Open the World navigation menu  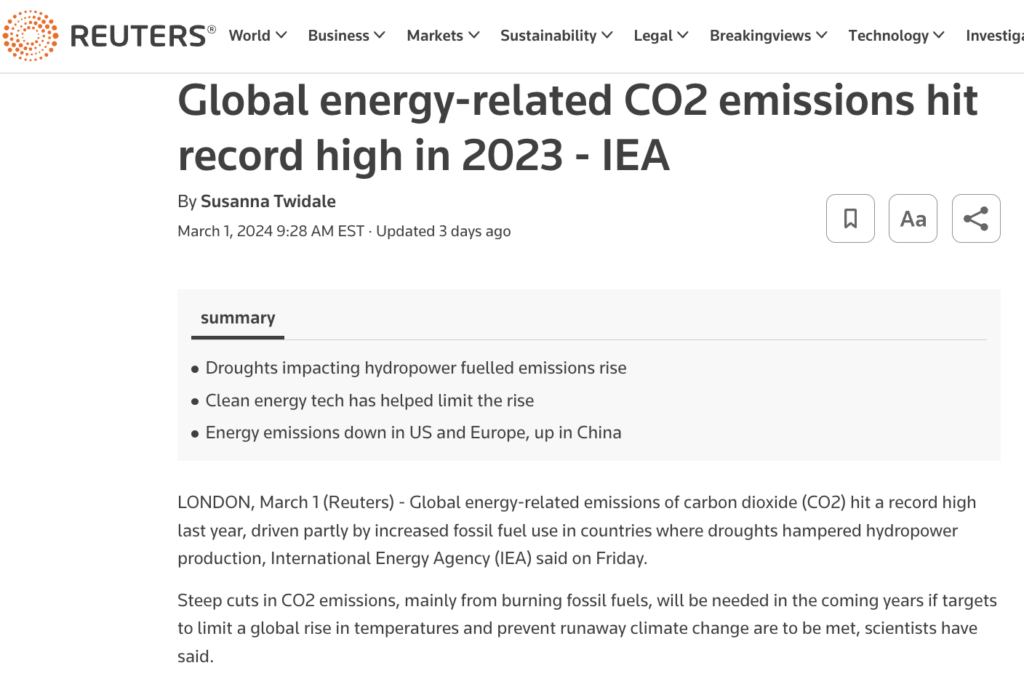(x=258, y=35)
